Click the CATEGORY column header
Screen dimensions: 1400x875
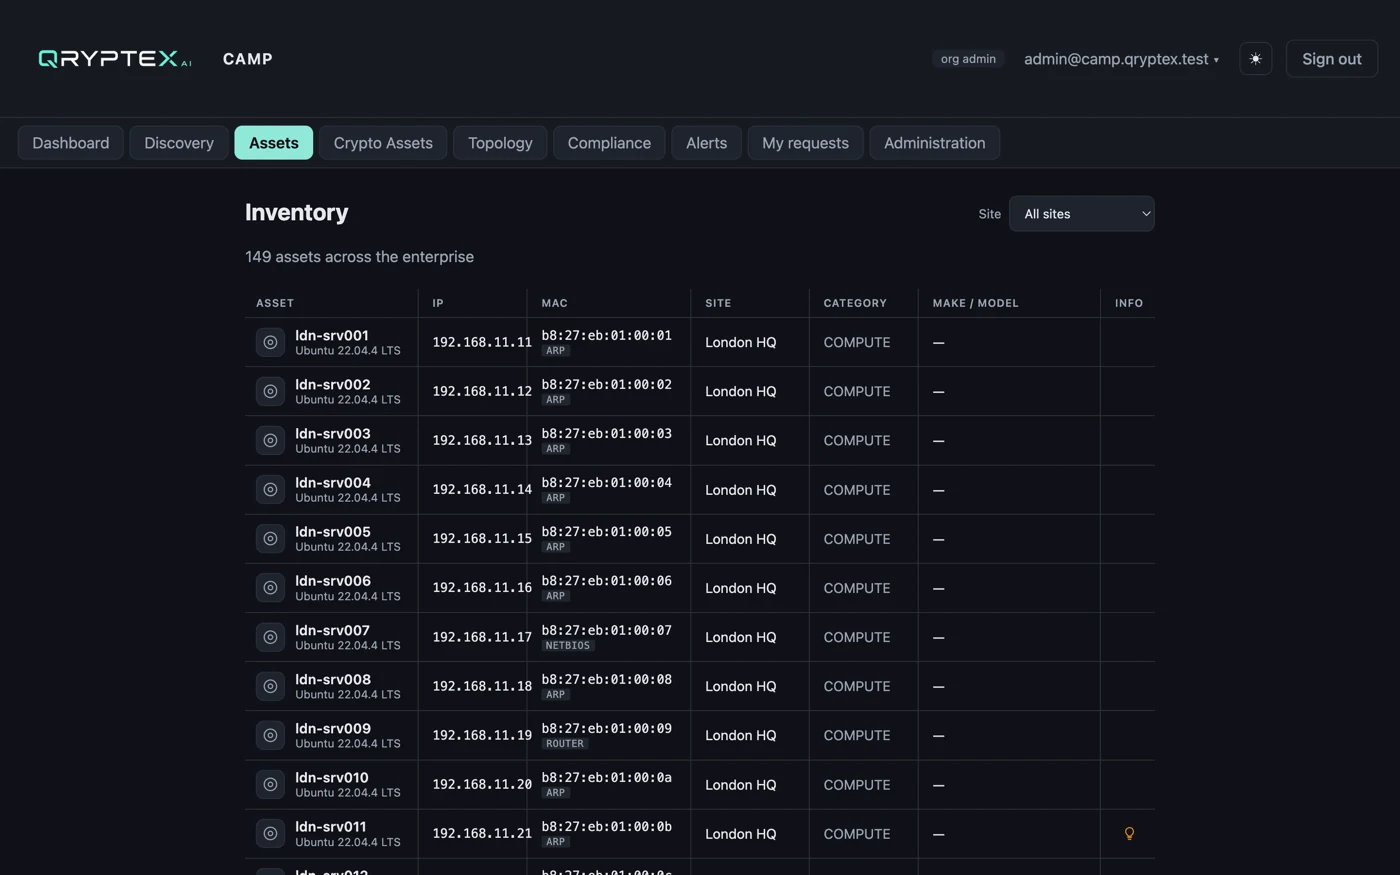click(855, 303)
